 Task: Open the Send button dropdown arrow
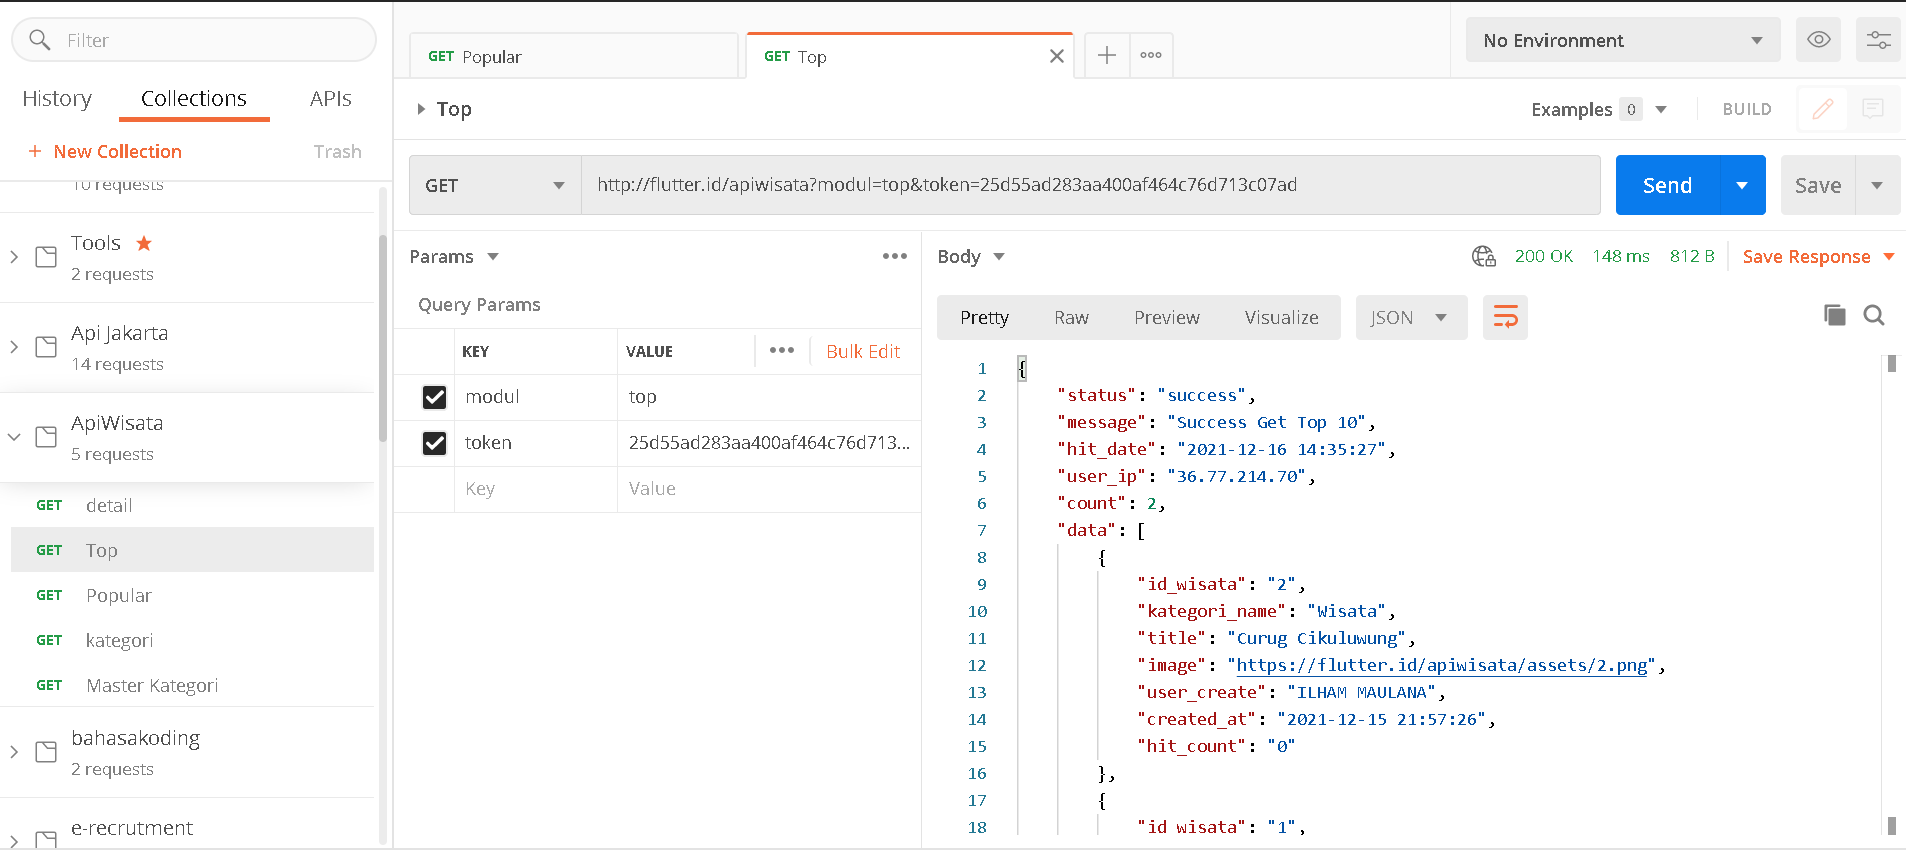pyautogui.click(x=1742, y=185)
